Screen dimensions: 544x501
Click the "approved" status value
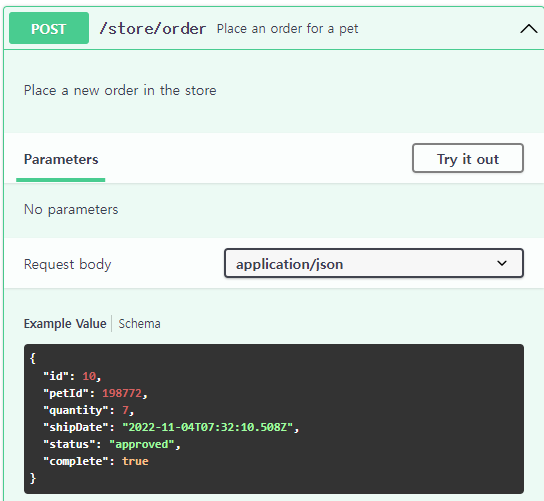coord(142,444)
